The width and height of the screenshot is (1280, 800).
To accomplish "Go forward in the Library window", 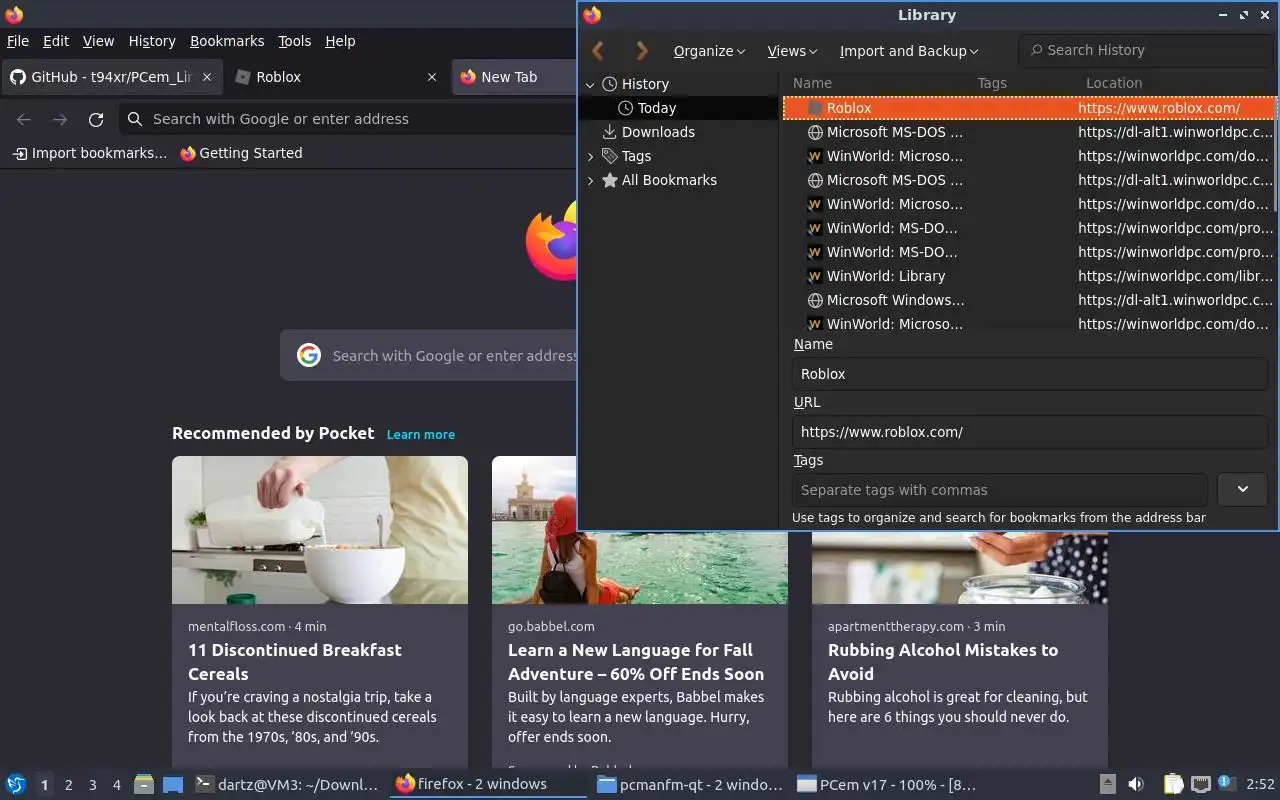I will point(642,50).
